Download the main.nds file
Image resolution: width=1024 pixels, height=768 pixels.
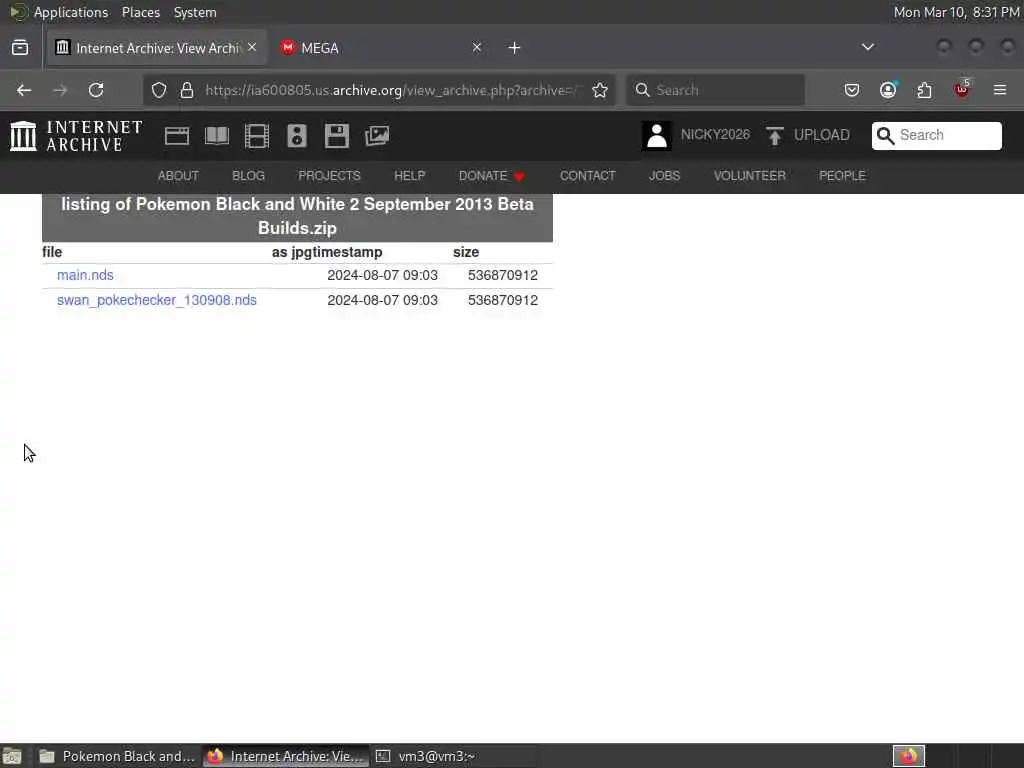[86, 275]
